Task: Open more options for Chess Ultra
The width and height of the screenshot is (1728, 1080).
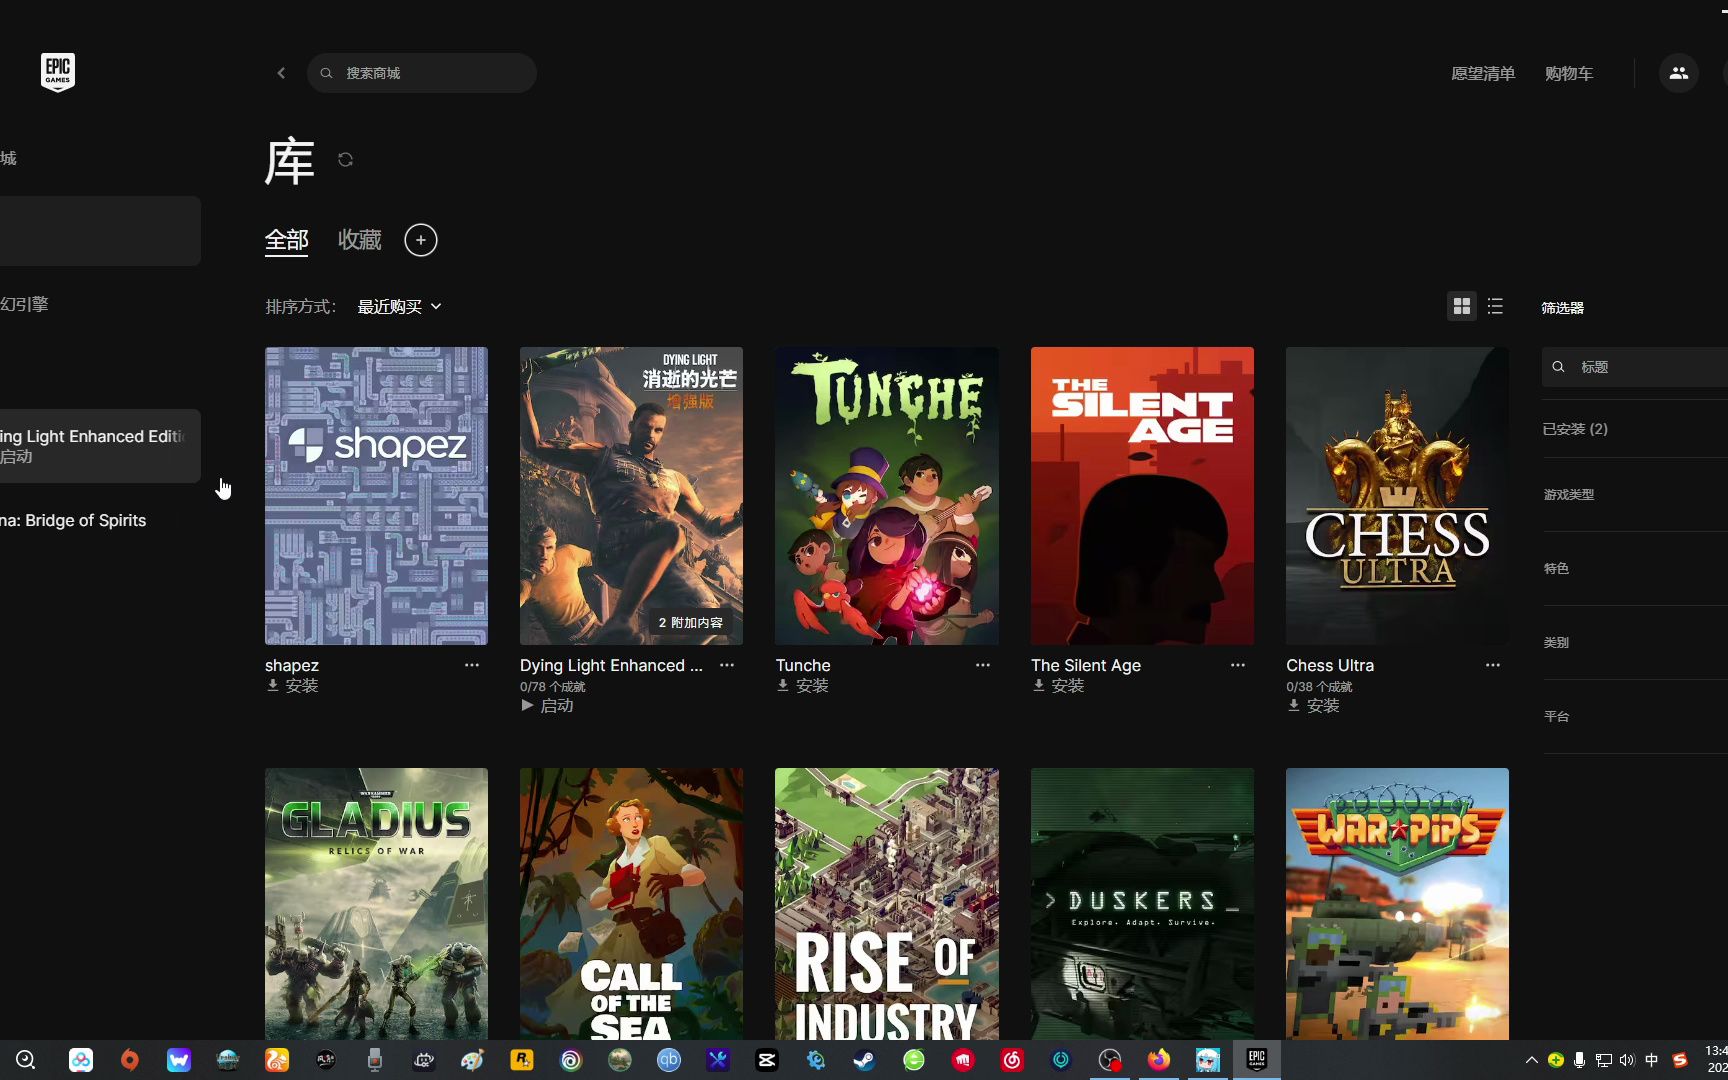Action: (1493, 665)
